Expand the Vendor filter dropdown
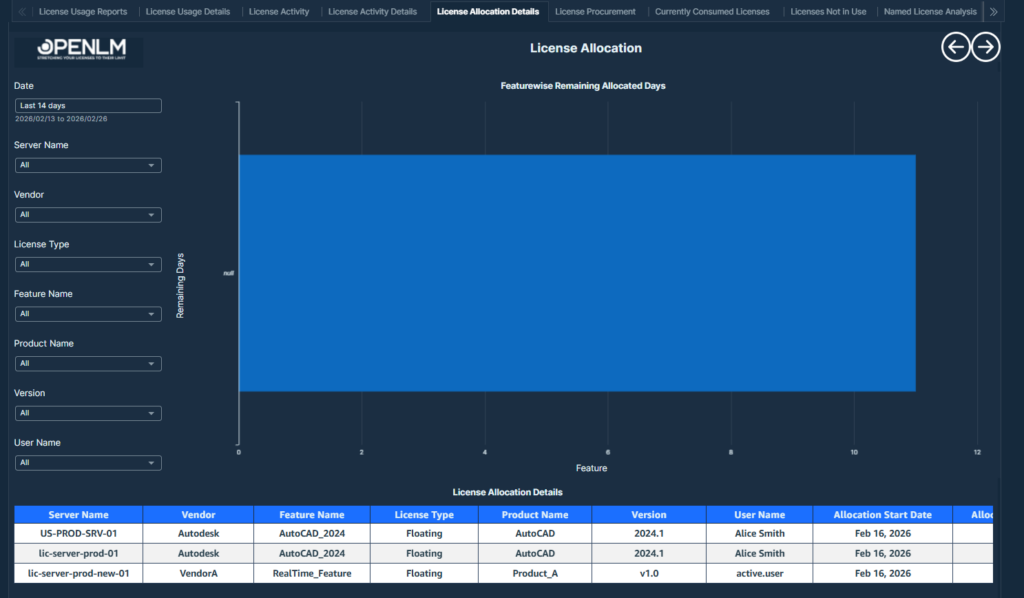 [x=88, y=215]
